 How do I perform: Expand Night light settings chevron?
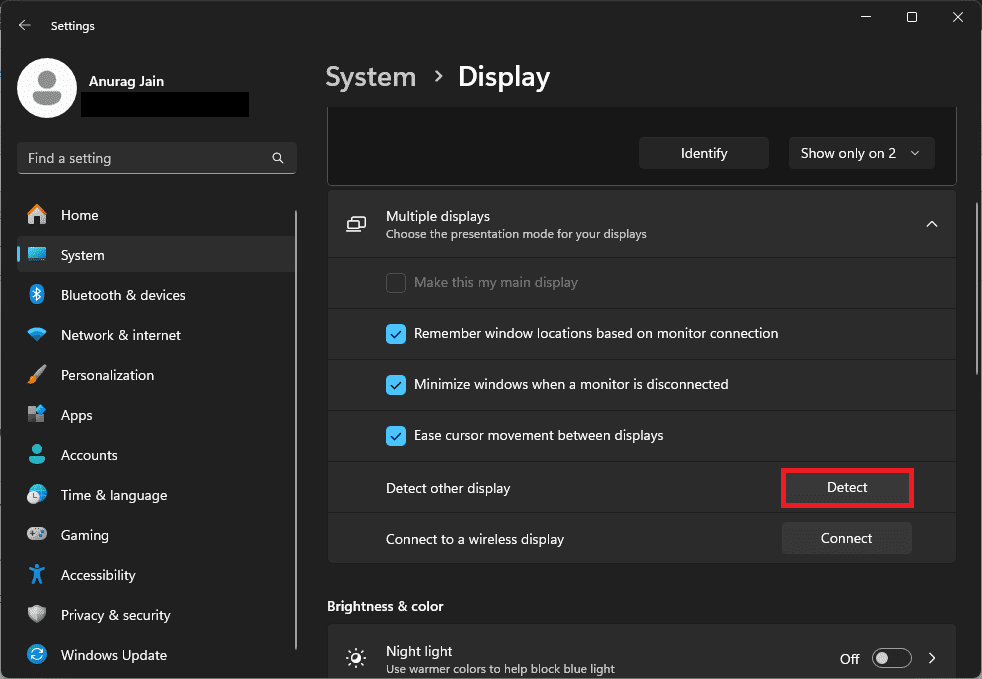pyautogui.click(x=932, y=658)
